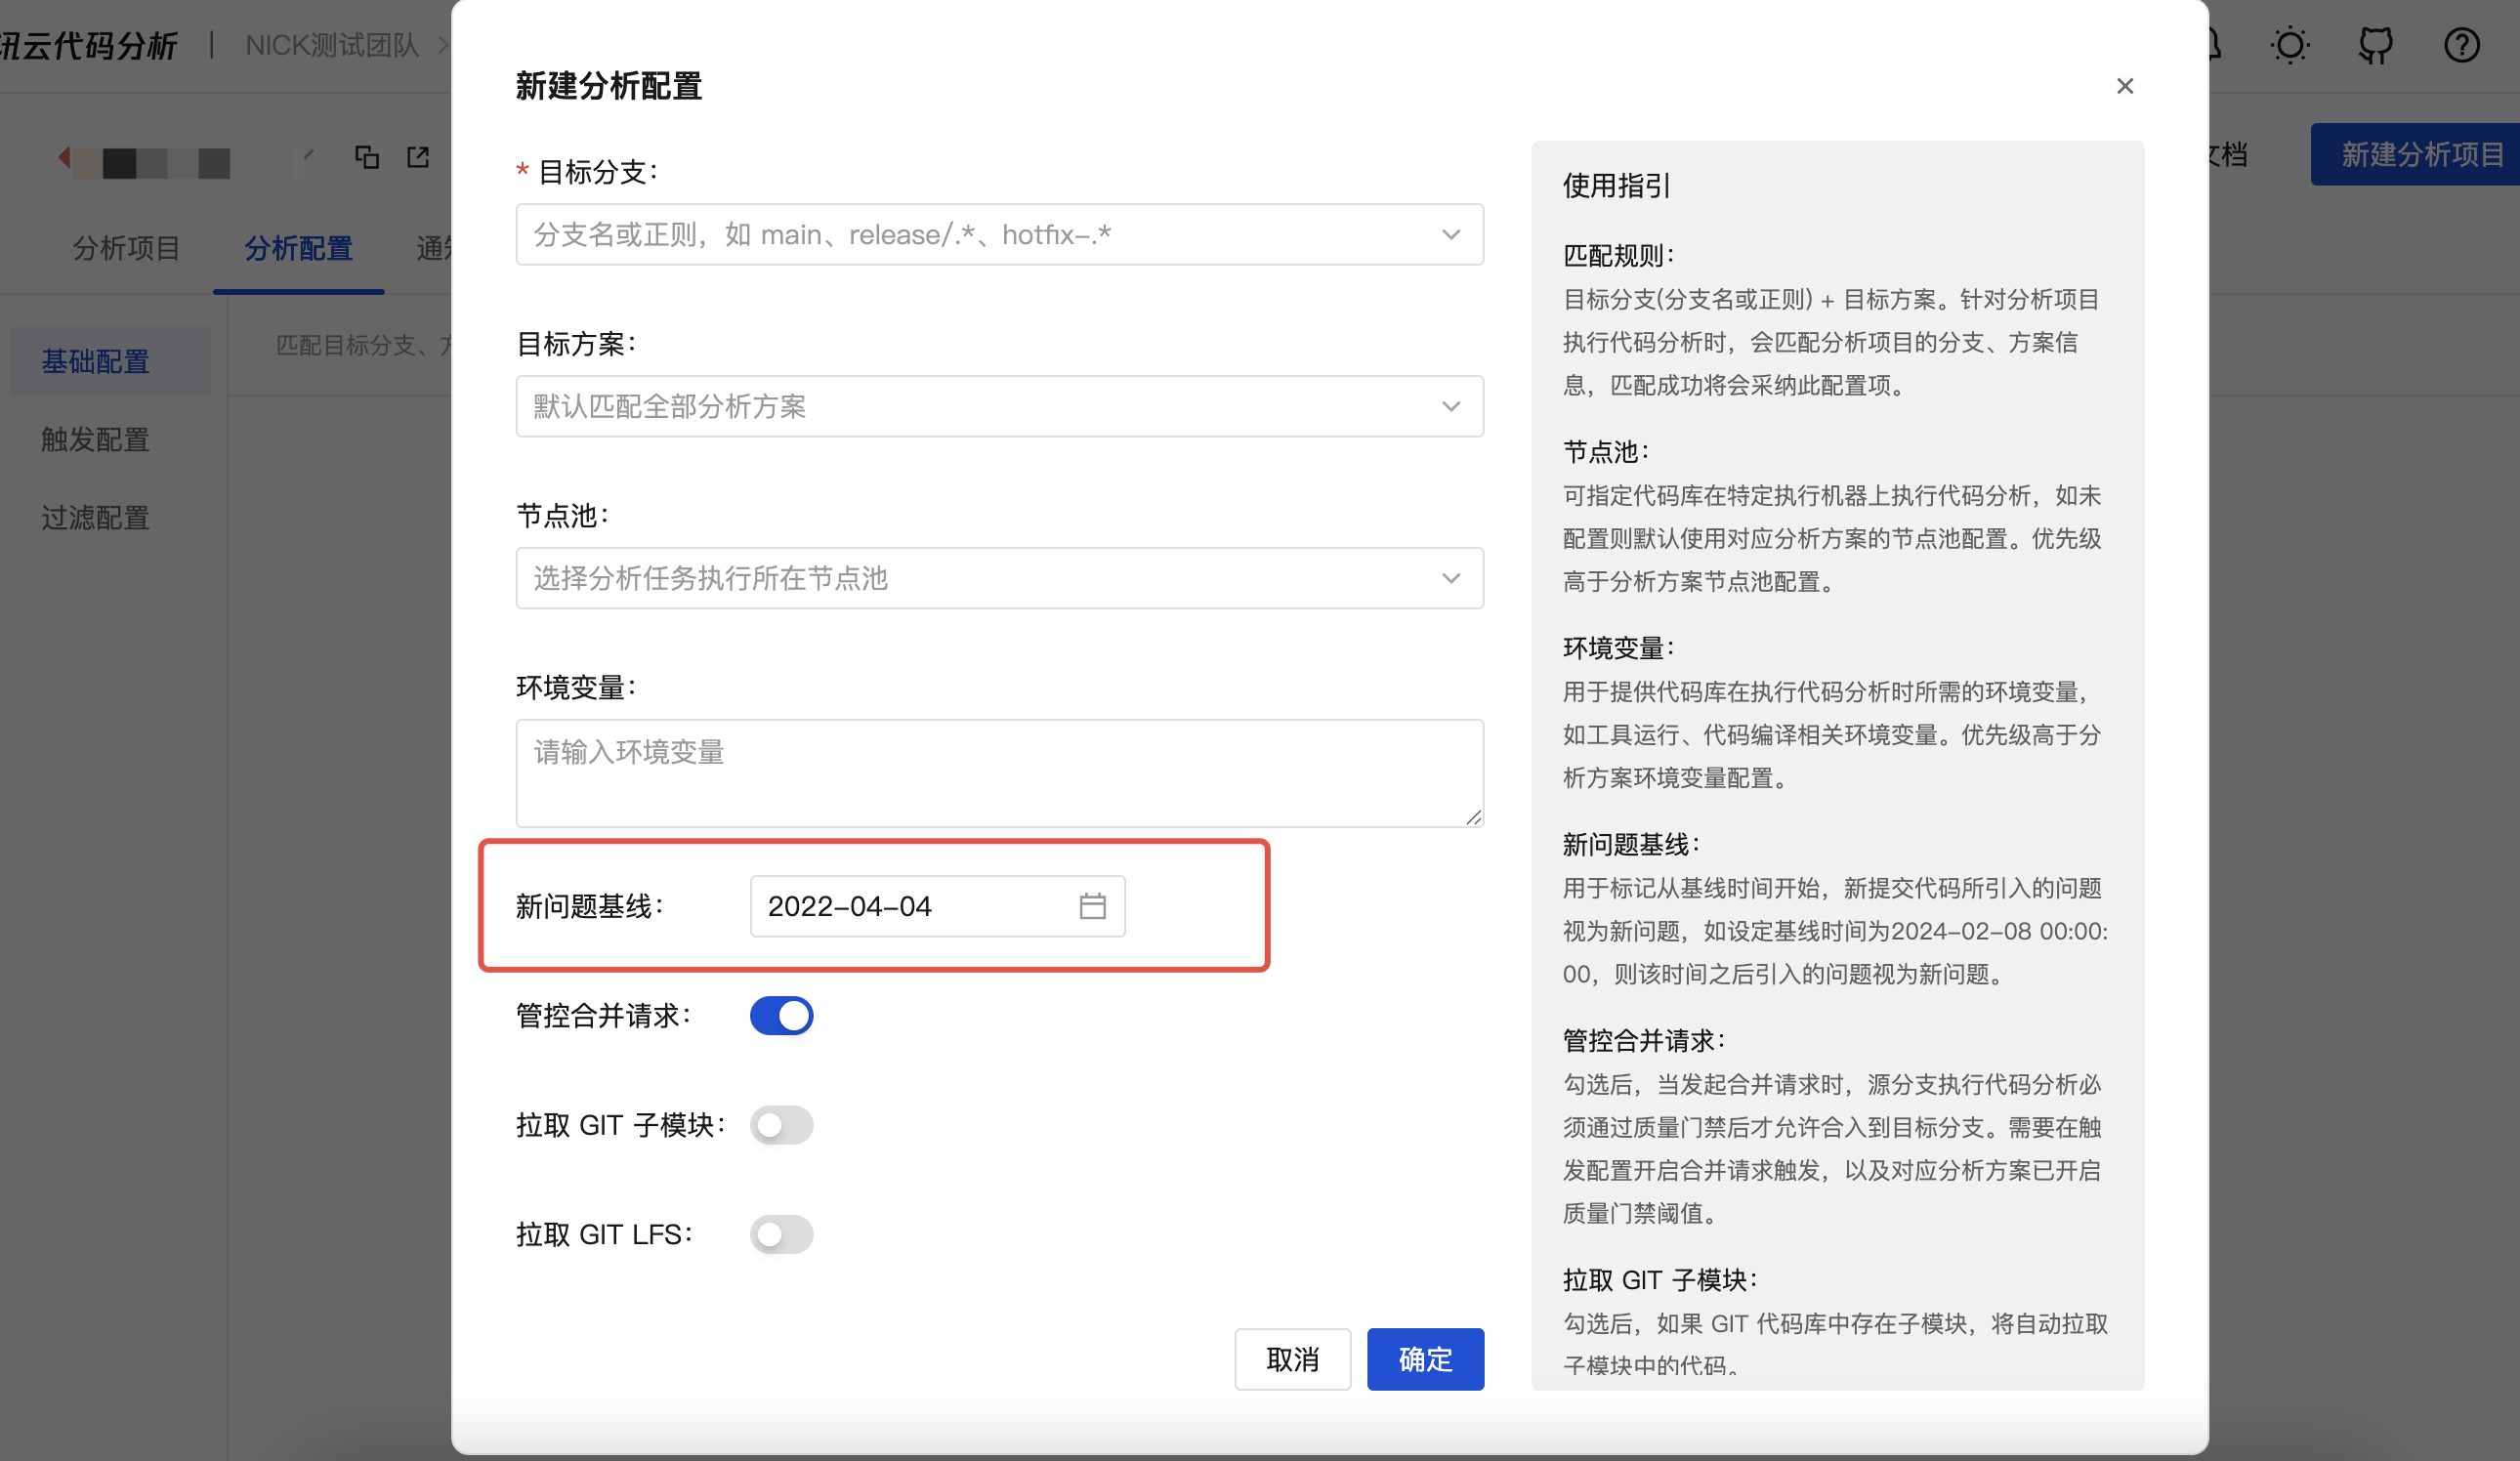2520x1461 pixels.
Task: Open the help question mark icon
Action: click(x=2461, y=45)
